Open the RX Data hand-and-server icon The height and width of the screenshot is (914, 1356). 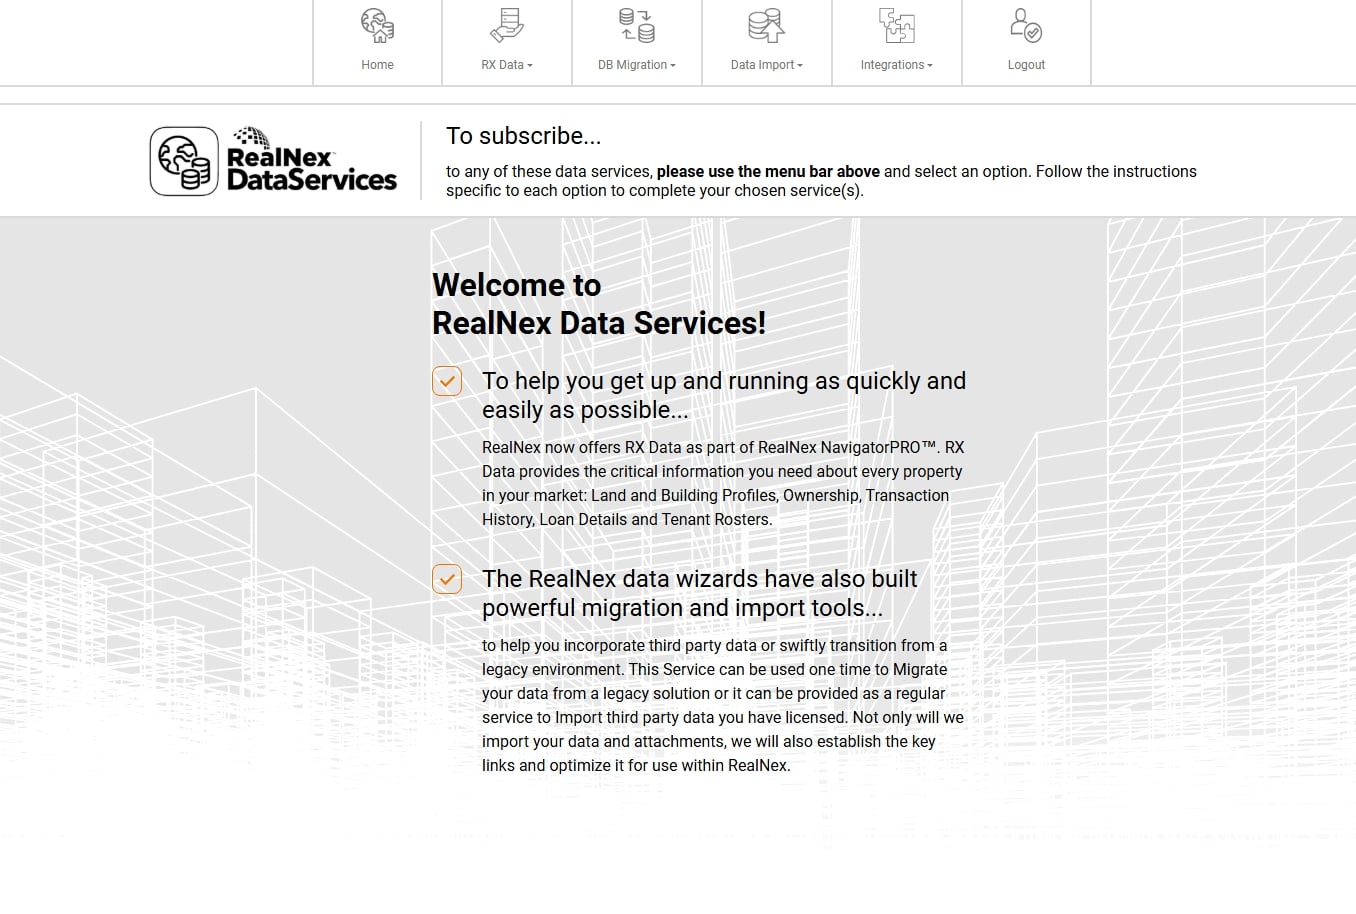[507, 25]
